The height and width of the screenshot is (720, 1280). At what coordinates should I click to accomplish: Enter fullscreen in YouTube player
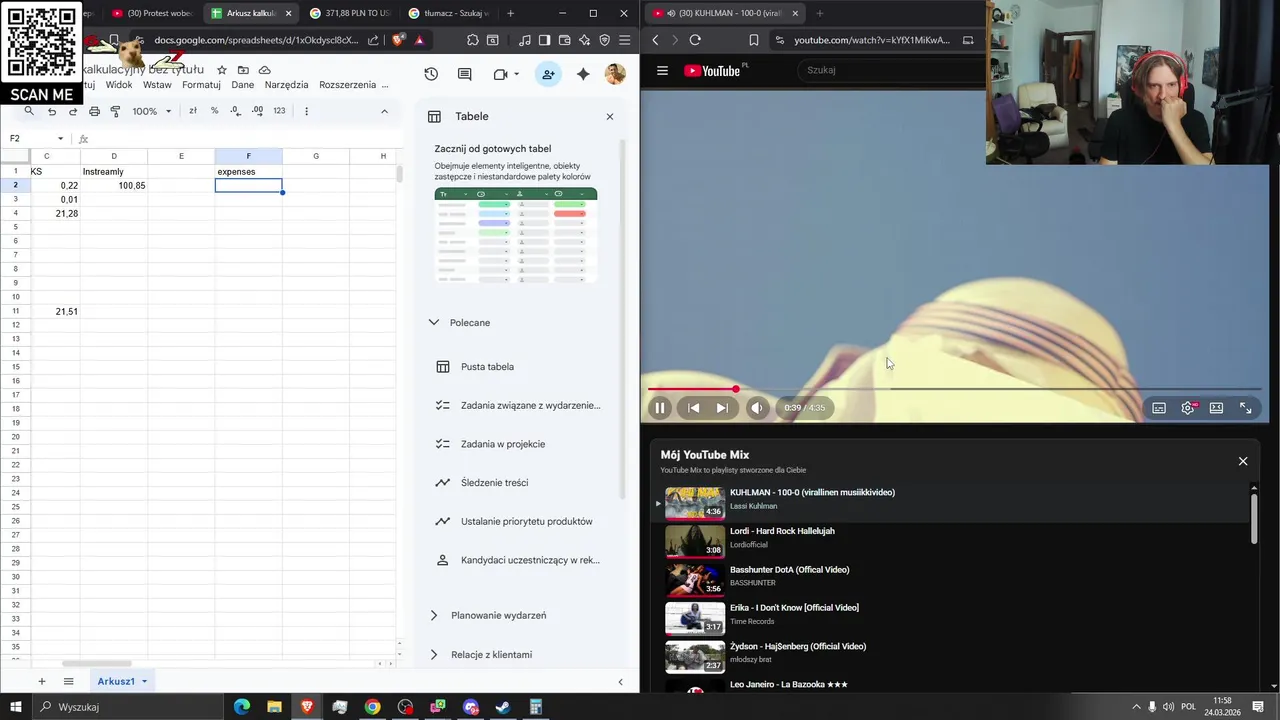(1246, 408)
